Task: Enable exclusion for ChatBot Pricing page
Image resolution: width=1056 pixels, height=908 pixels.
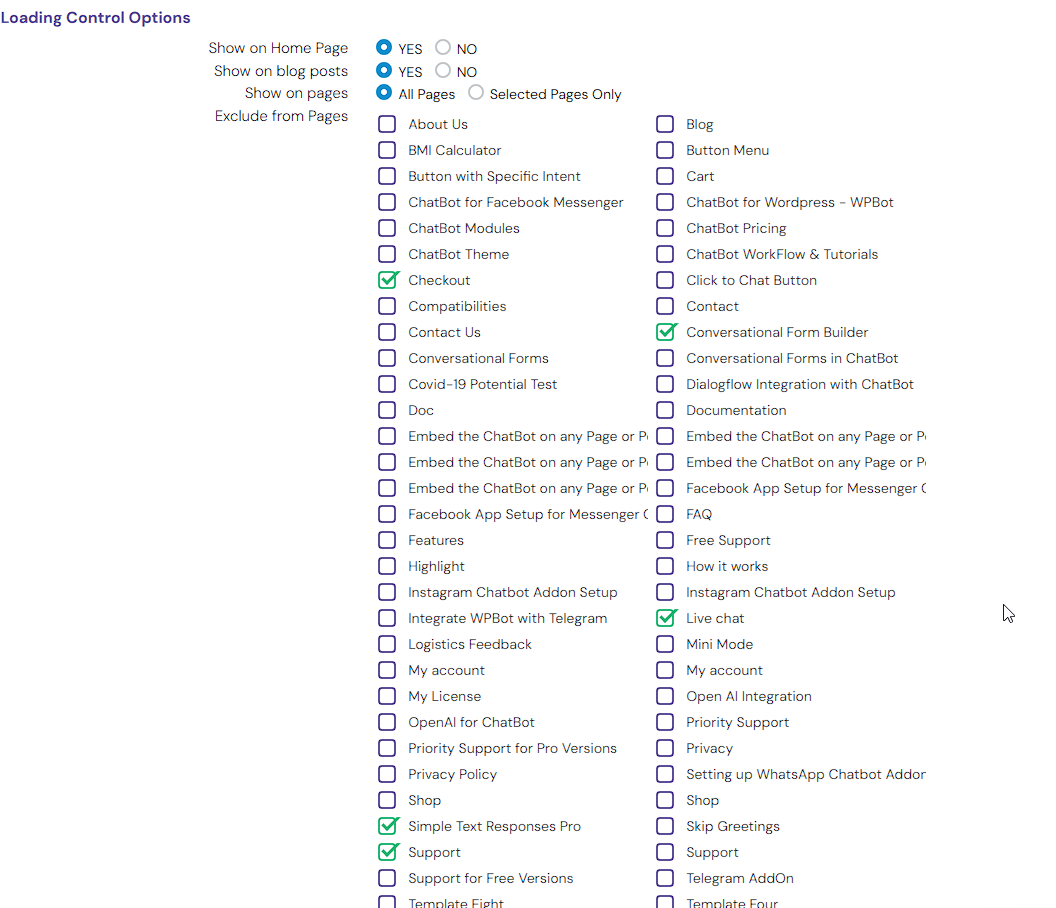Action: click(665, 228)
